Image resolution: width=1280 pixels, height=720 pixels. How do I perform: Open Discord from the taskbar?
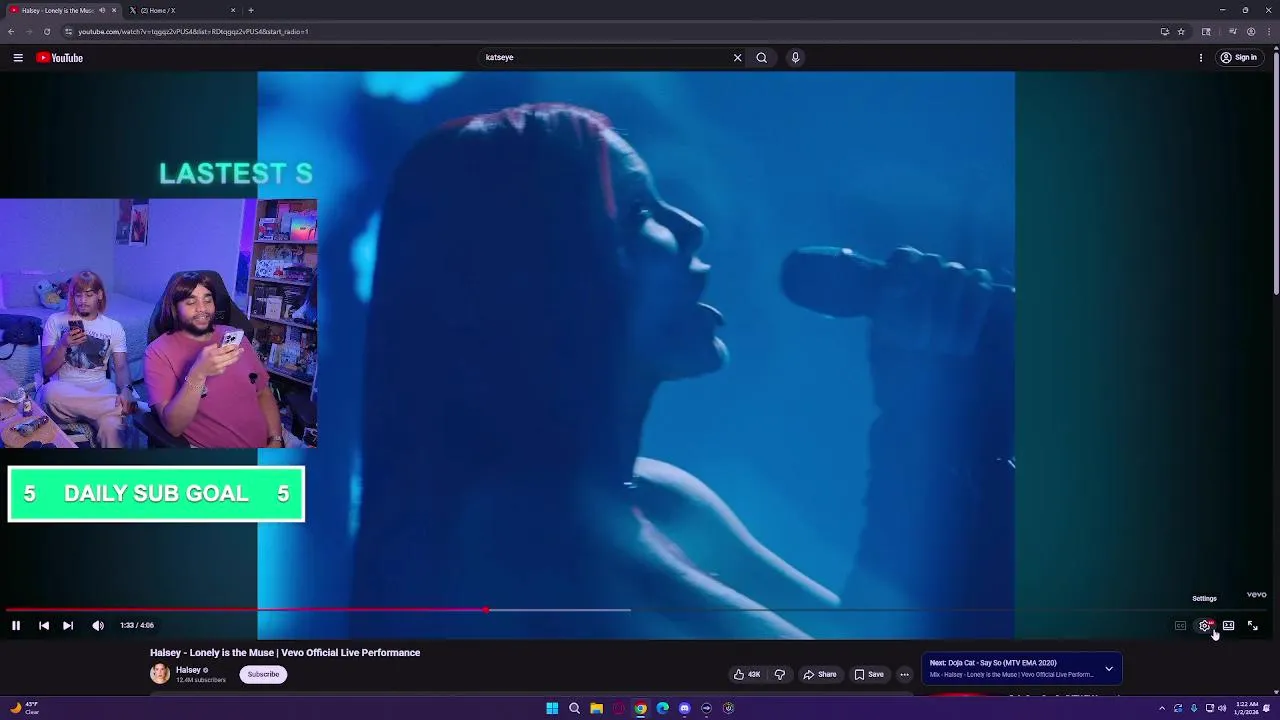[x=684, y=708]
